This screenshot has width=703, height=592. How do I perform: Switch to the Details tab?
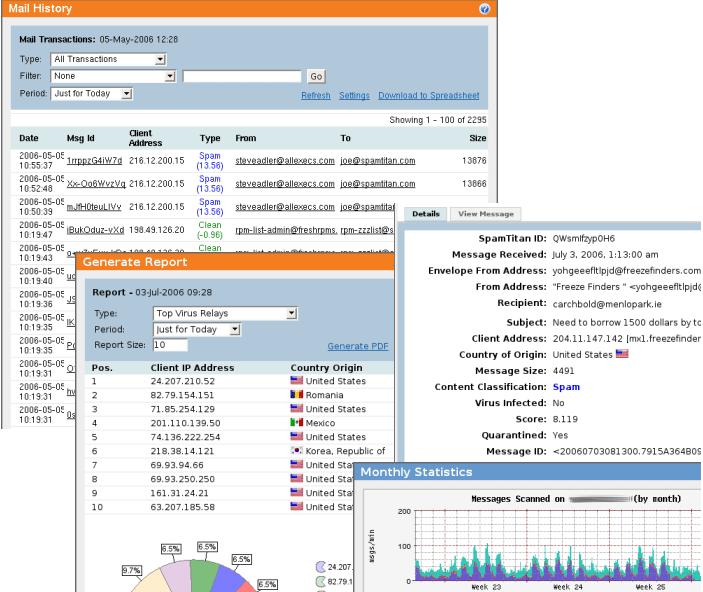click(425, 214)
